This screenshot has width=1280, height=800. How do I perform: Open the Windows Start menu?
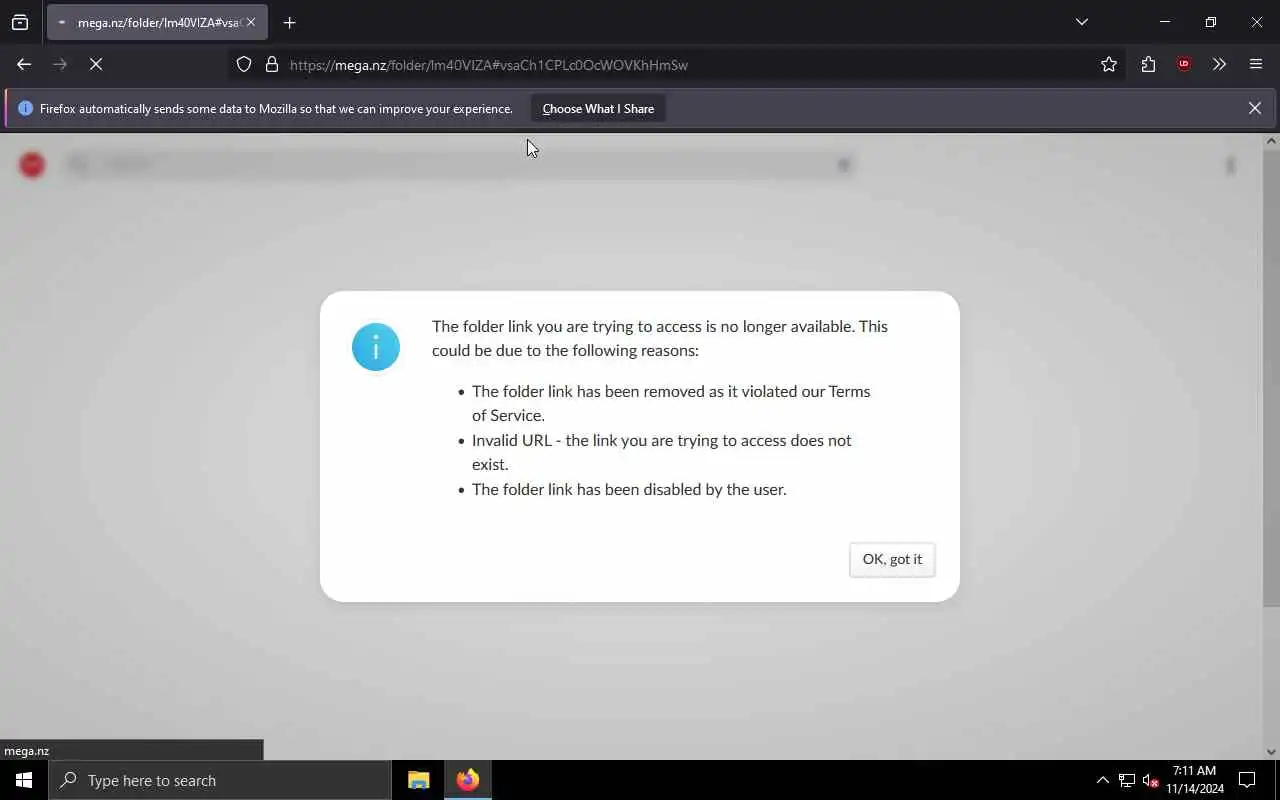(x=24, y=780)
